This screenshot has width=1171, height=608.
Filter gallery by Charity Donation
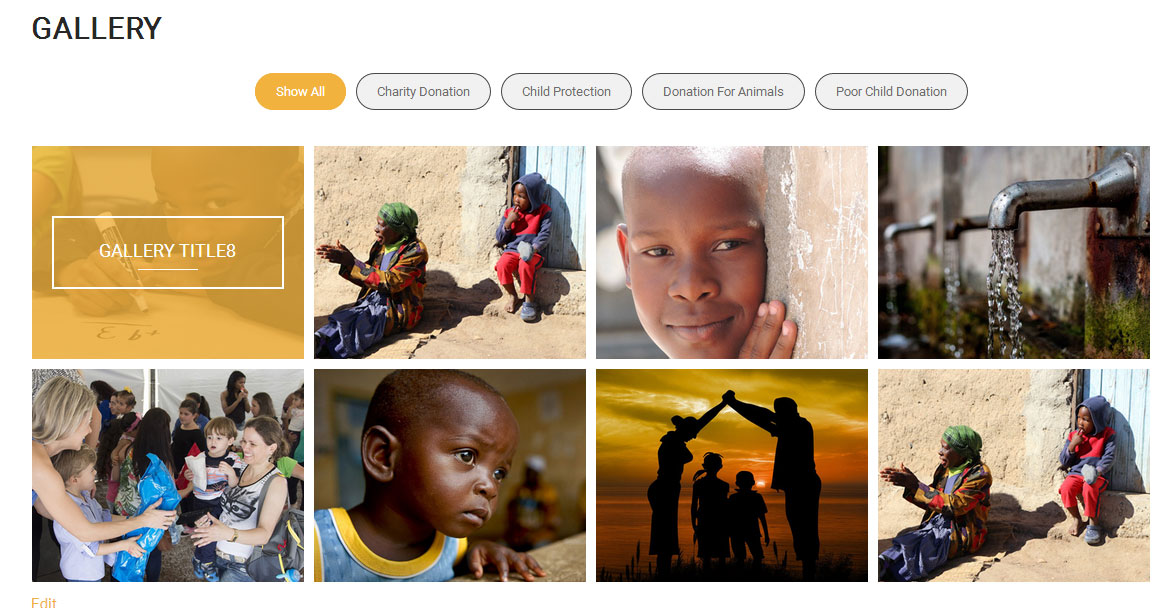pyautogui.click(x=423, y=91)
